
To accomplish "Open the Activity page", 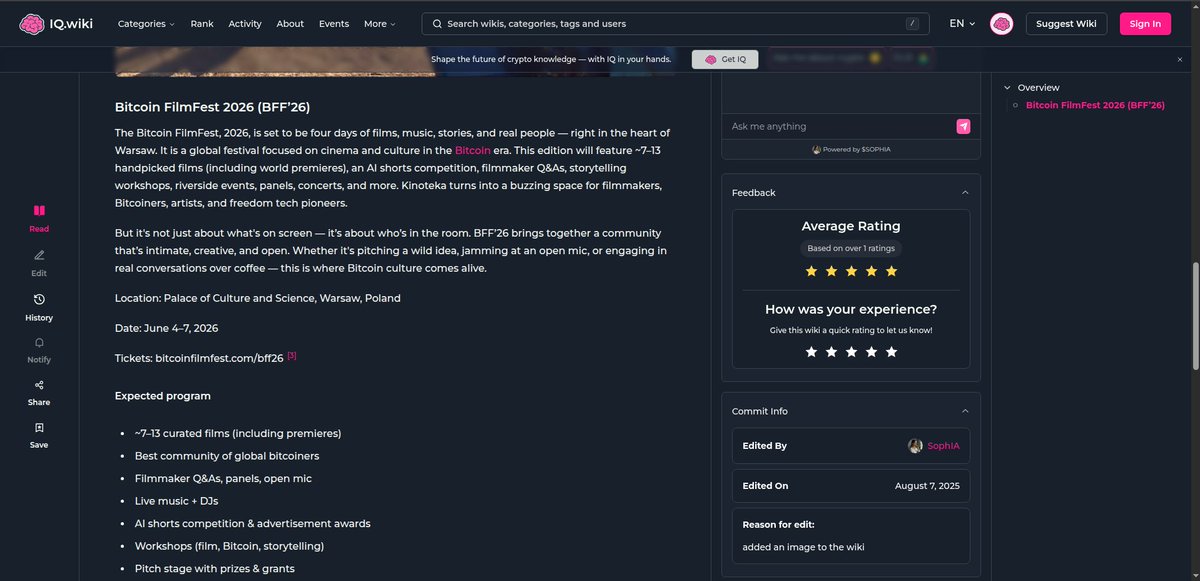I will click(x=245, y=24).
